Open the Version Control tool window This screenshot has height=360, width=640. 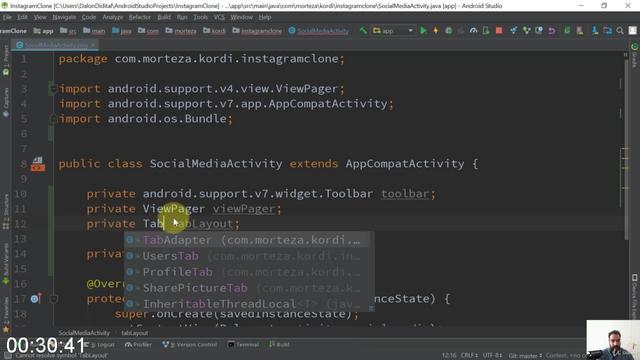(x=190, y=344)
